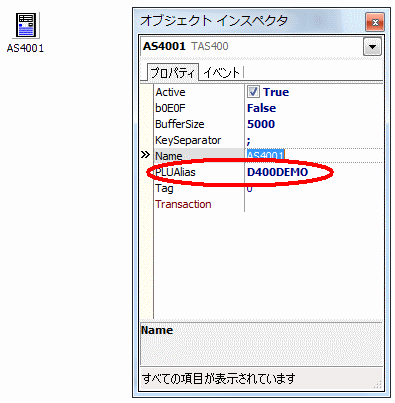Click the AS4001 label under the component icon

tap(25, 49)
